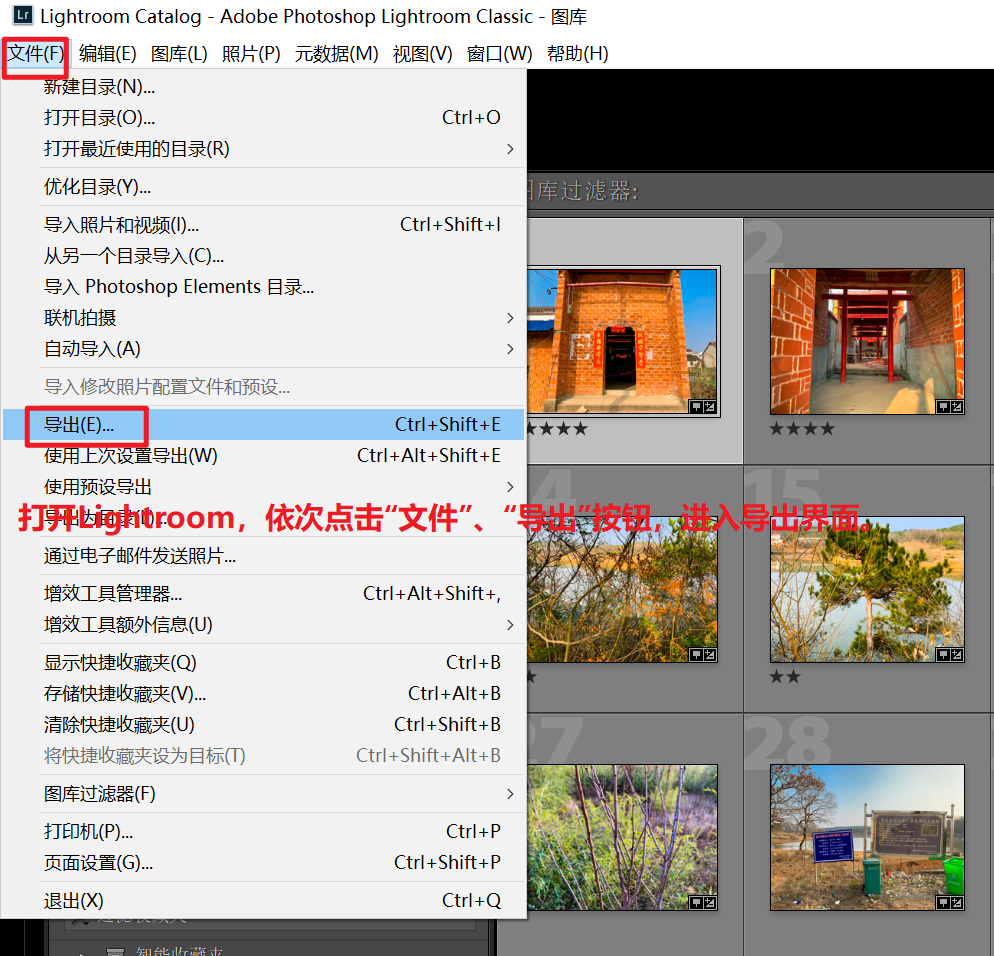994x956 pixels.
Task: Click 导出(E)... to open export dialog
Action: [263, 425]
